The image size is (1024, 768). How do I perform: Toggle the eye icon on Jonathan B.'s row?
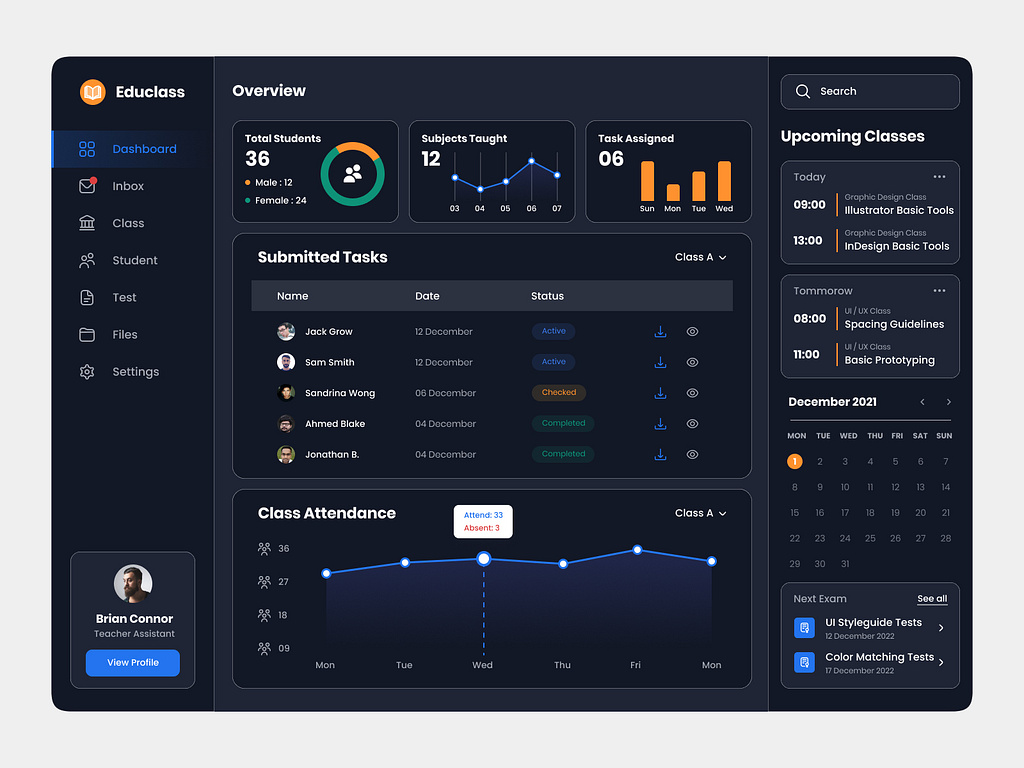(x=692, y=454)
